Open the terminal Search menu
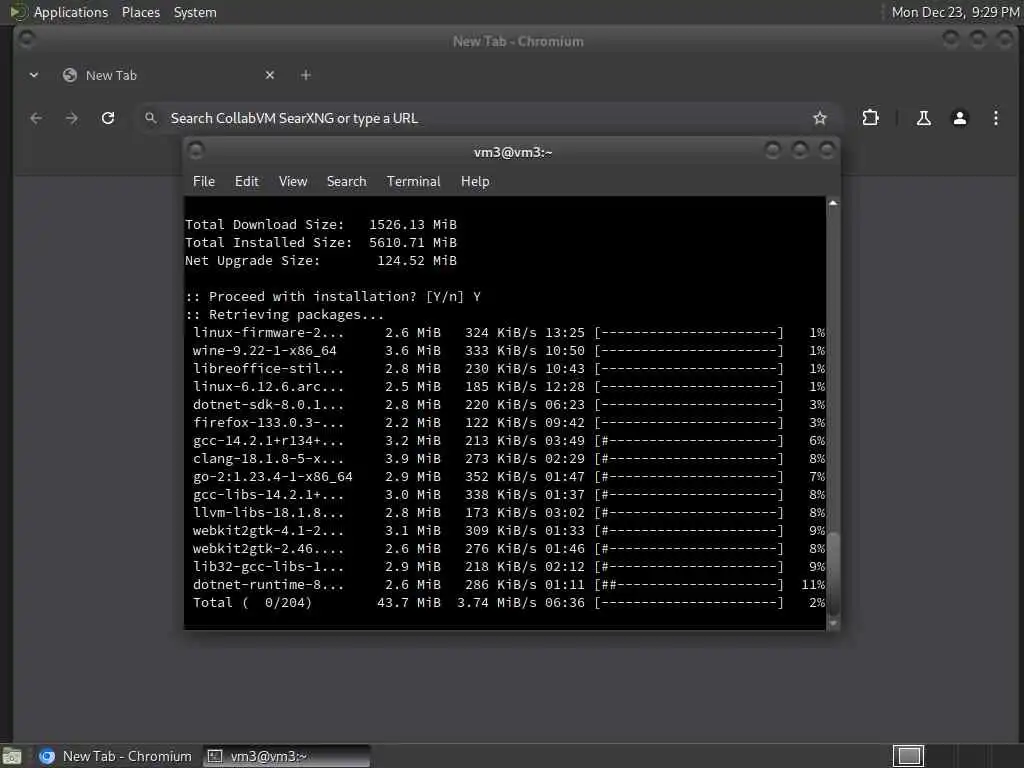 pyautogui.click(x=346, y=182)
